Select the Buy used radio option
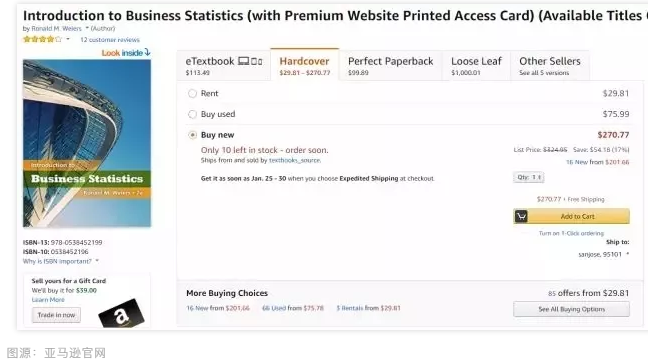648x363 pixels. point(192,114)
